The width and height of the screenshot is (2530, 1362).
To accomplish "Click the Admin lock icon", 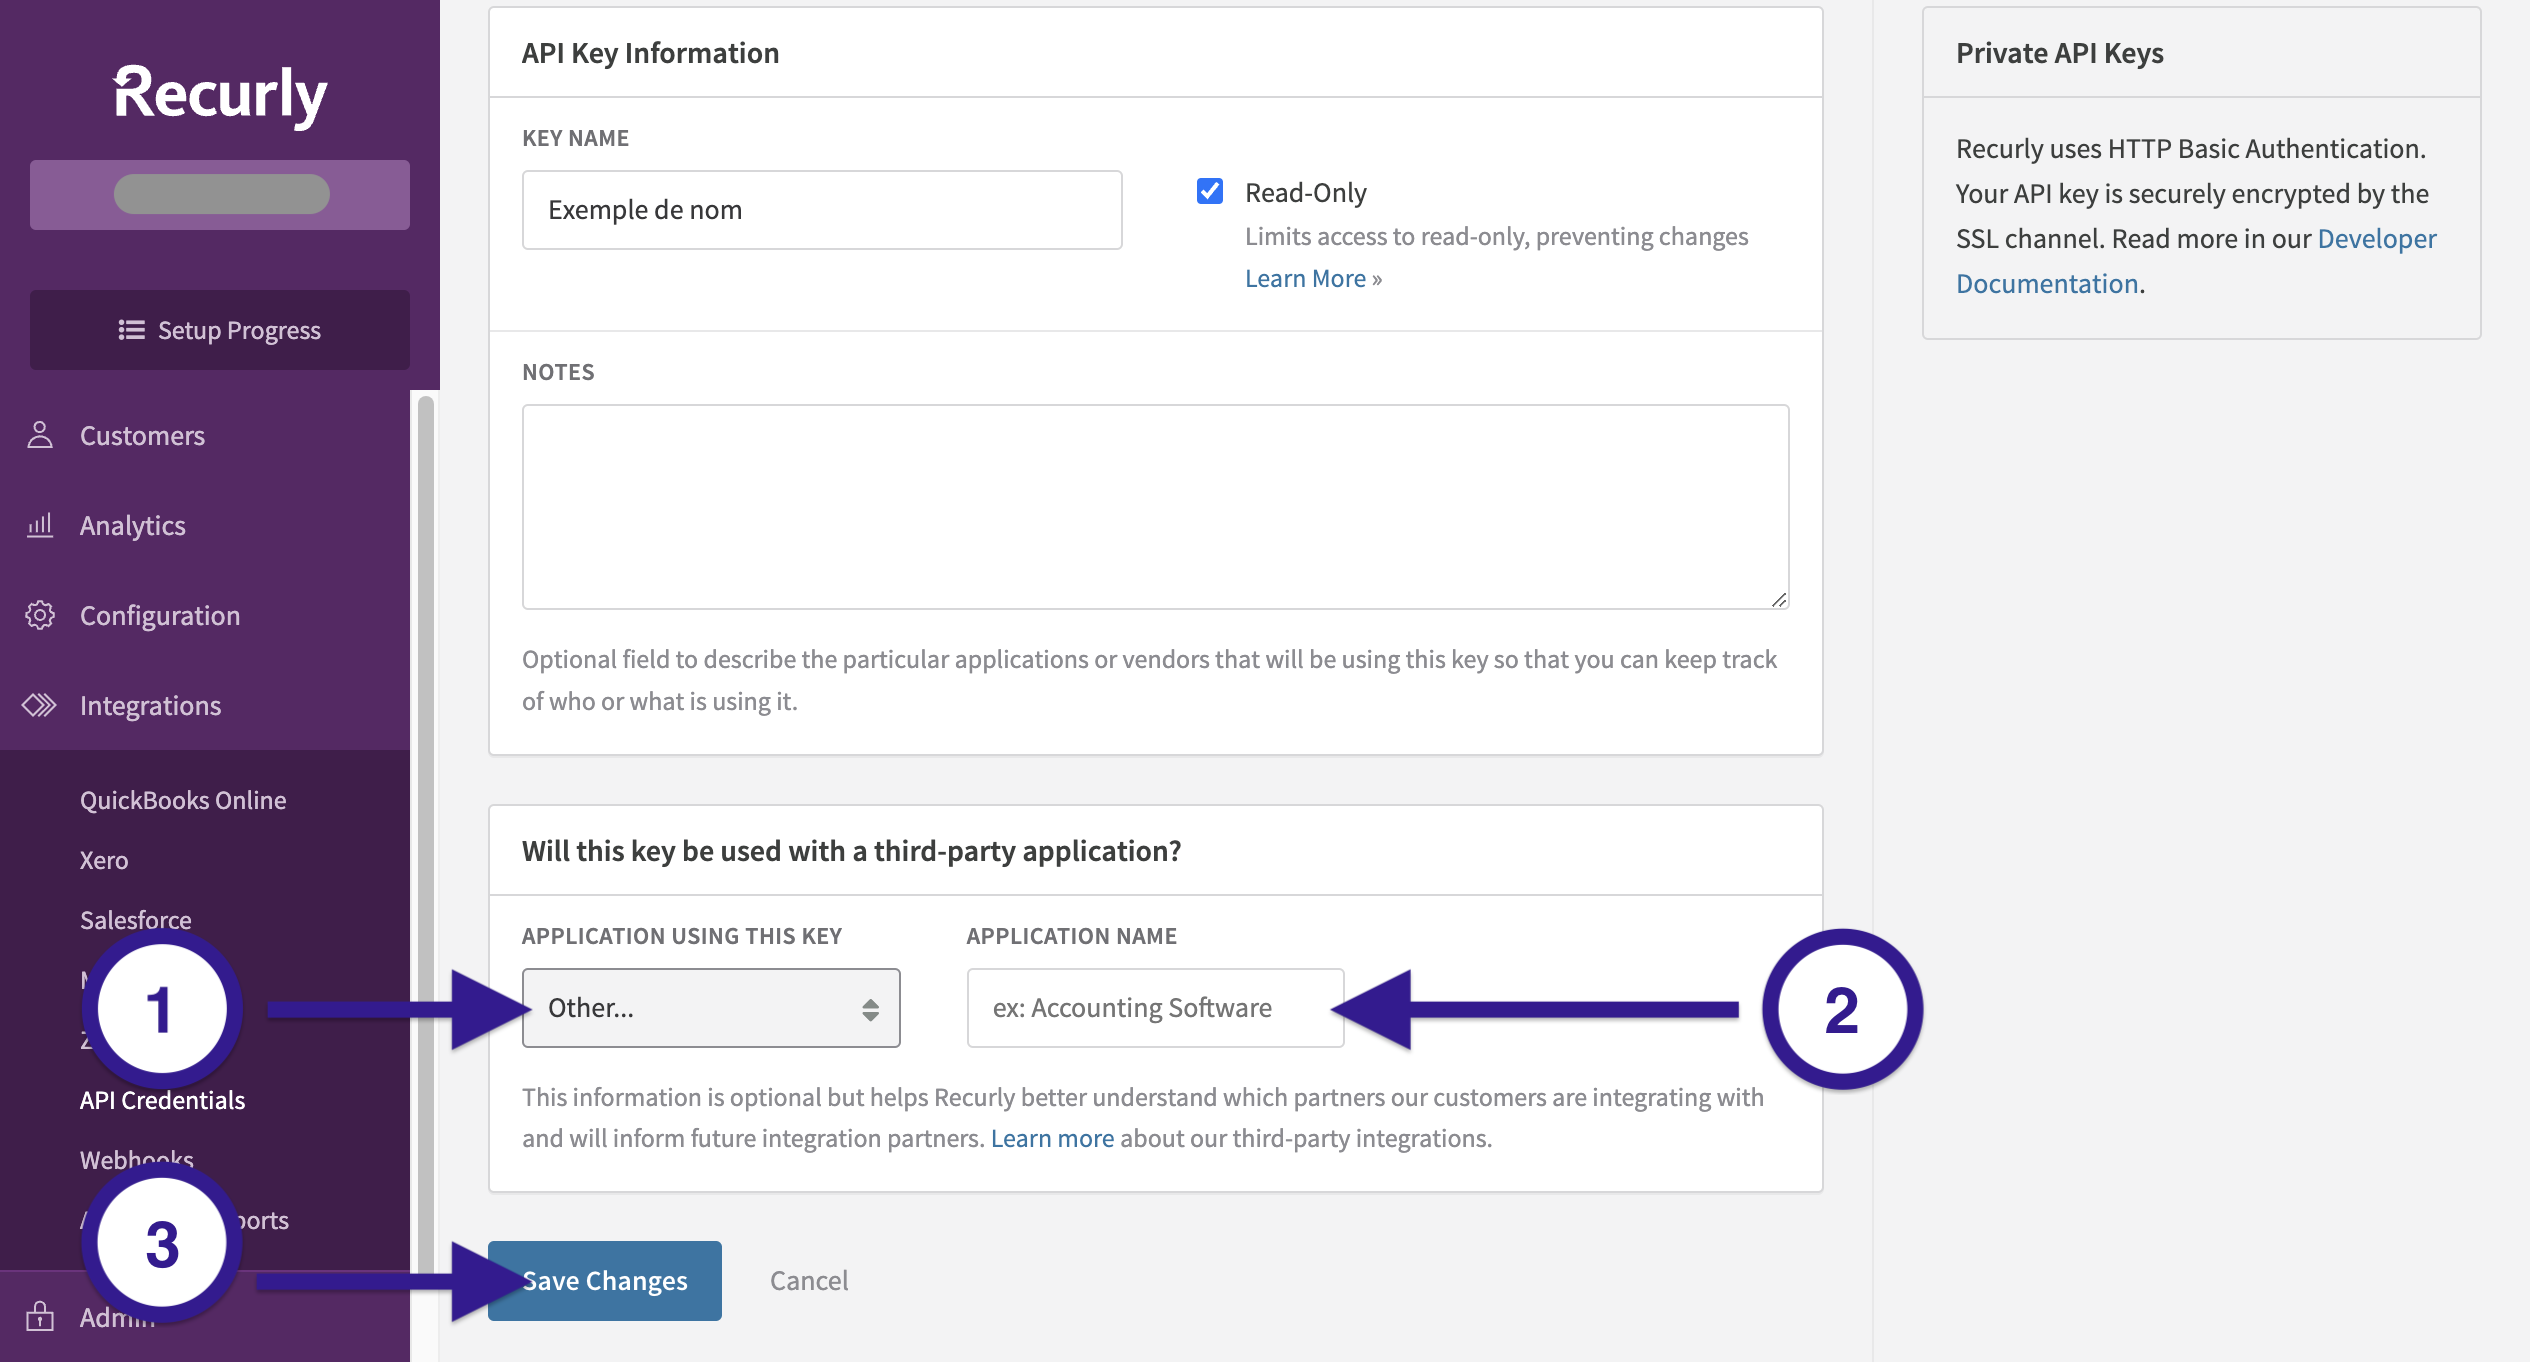I will click(40, 1316).
